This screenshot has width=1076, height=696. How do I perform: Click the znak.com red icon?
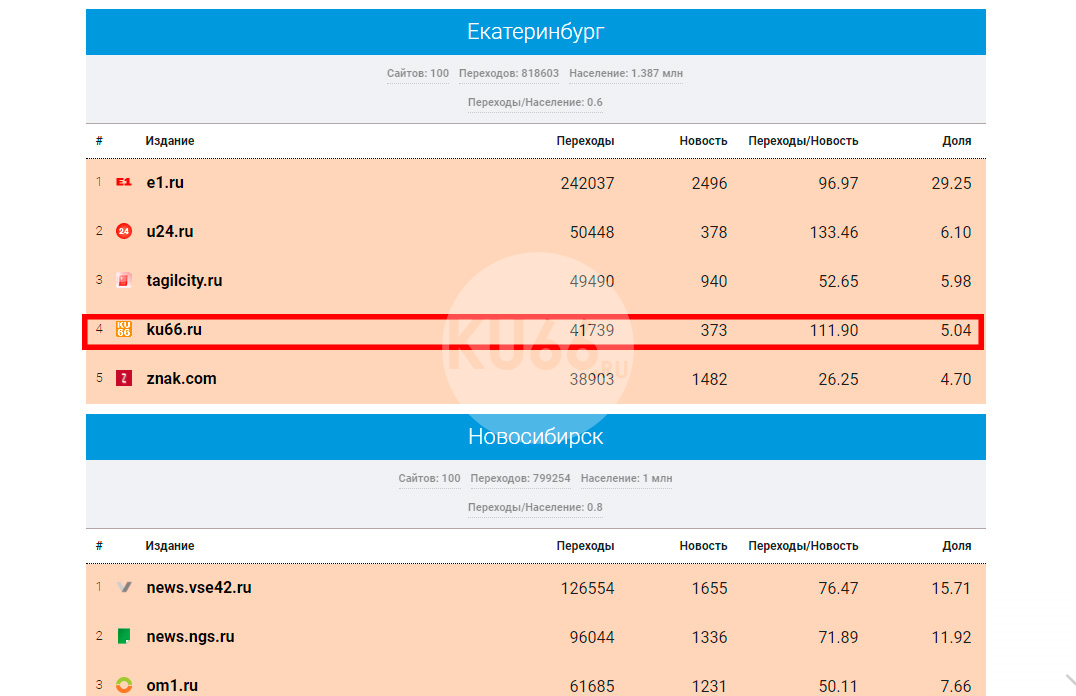tap(124, 378)
